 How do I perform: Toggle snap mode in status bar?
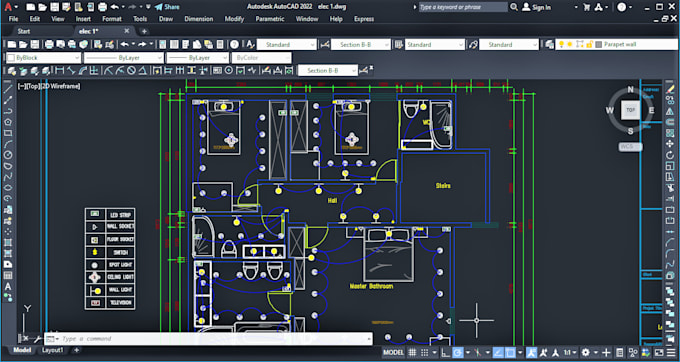(x=424, y=352)
